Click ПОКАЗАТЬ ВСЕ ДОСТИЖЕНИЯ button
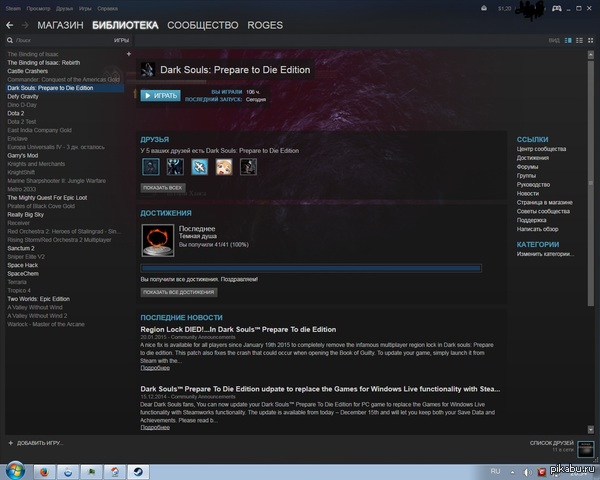The height and width of the screenshot is (480, 600). 178,292
